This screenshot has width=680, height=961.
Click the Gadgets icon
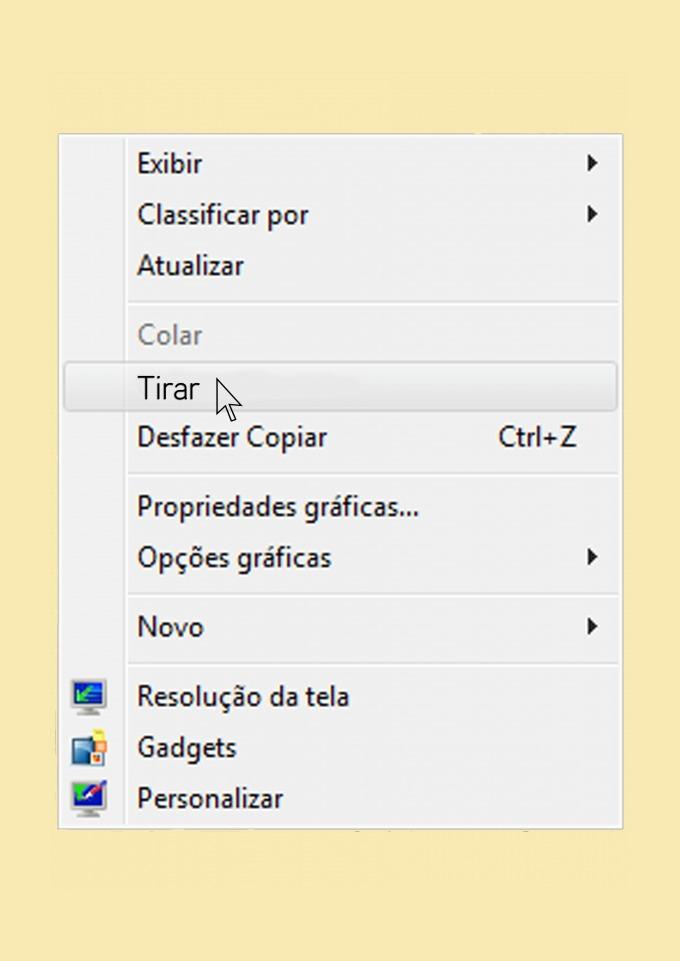[x=89, y=747]
